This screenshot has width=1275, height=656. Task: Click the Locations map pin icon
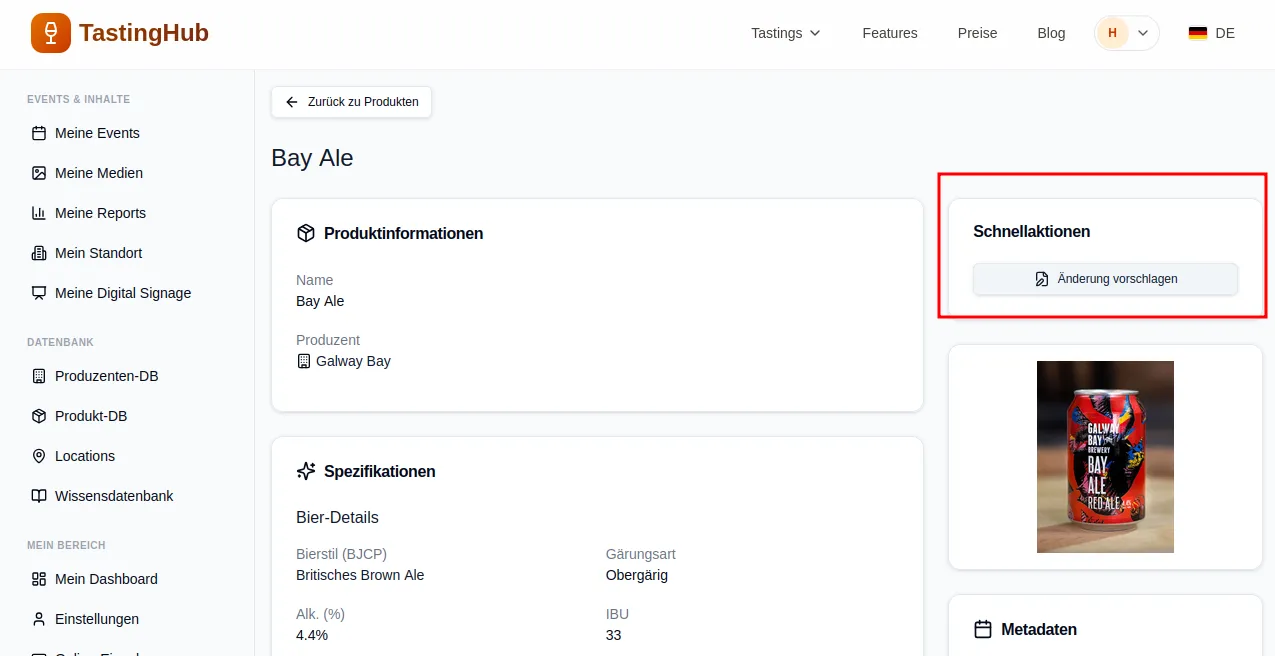coord(39,456)
